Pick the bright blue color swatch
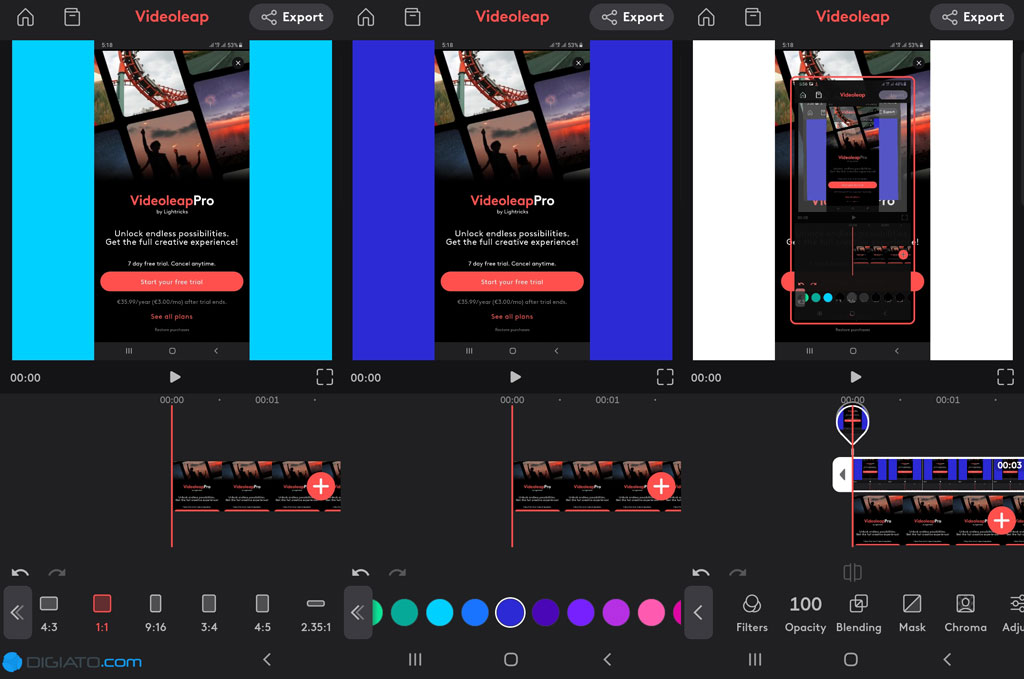The width and height of the screenshot is (1024, 679). (x=475, y=612)
